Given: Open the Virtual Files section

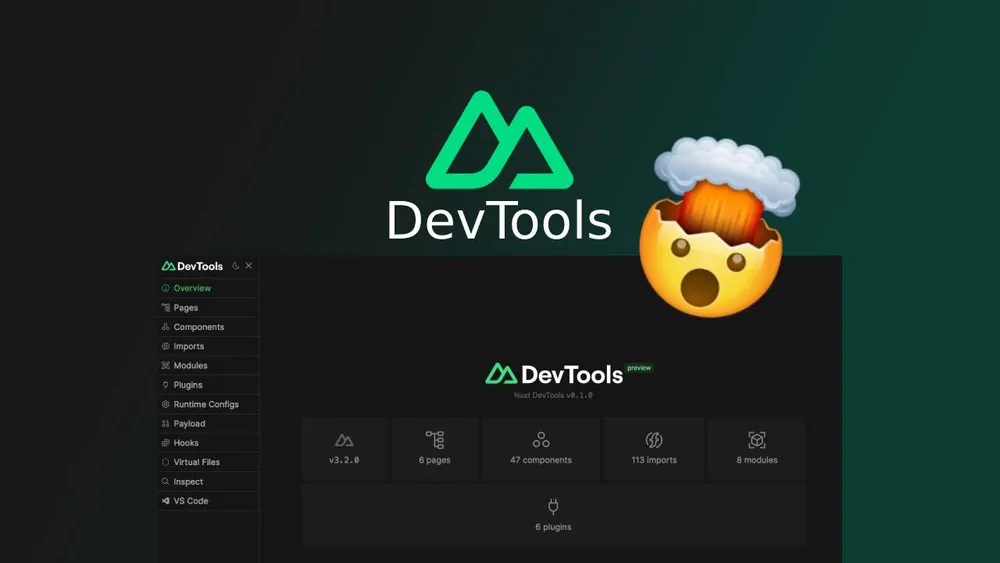Looking at the screenshot, I should click(196, 462).
